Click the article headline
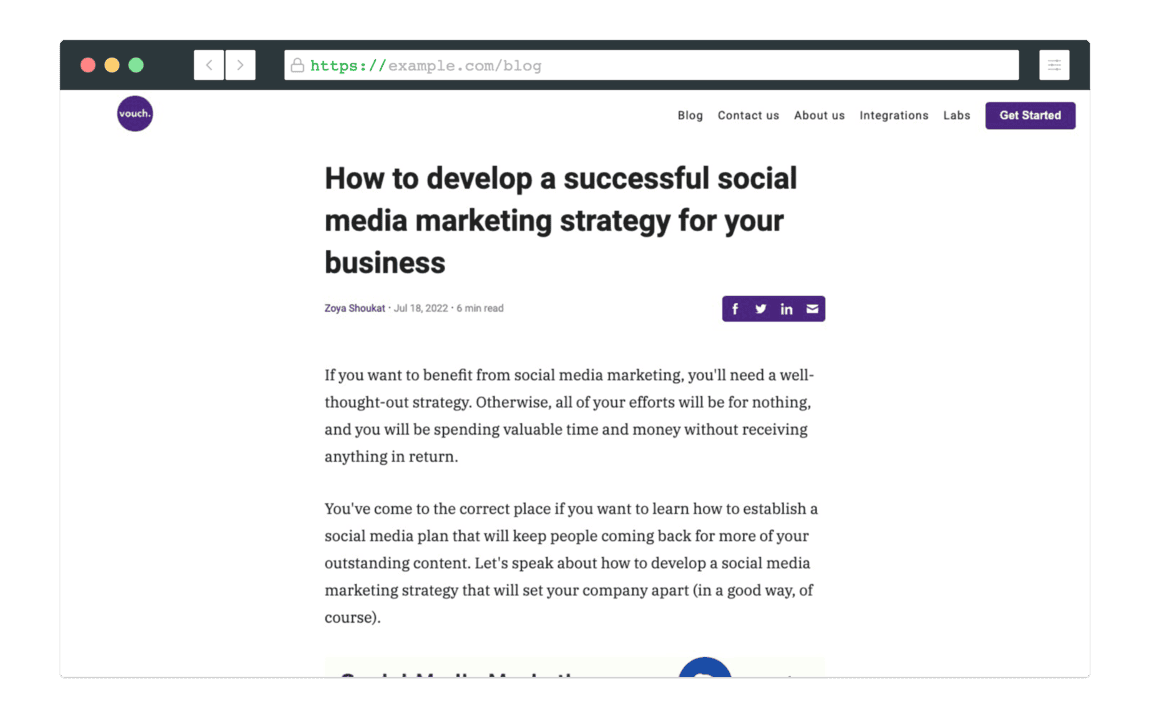The image size is (1150, 717). tap(560, 220)
